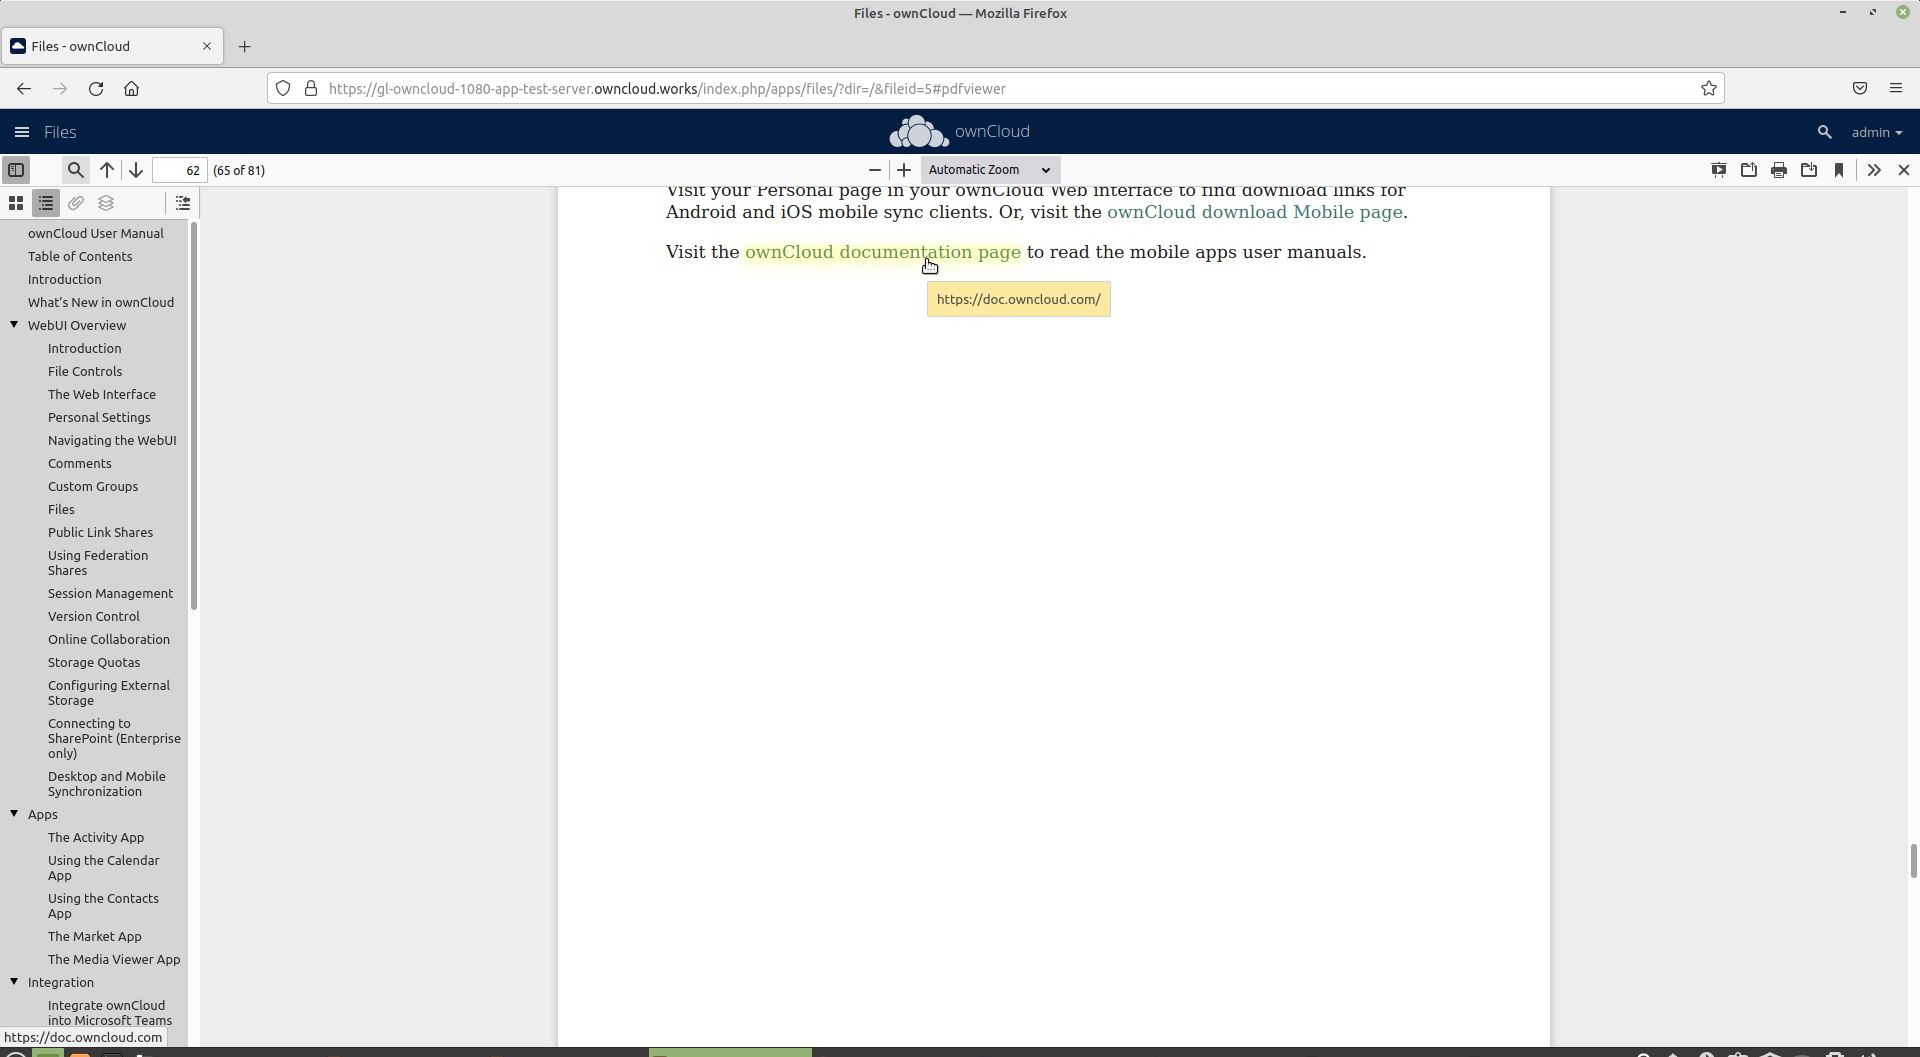Open the Automatic Zoom dropdown
The width and height of the screenshot is (1920, 1057).
point(988,169)
